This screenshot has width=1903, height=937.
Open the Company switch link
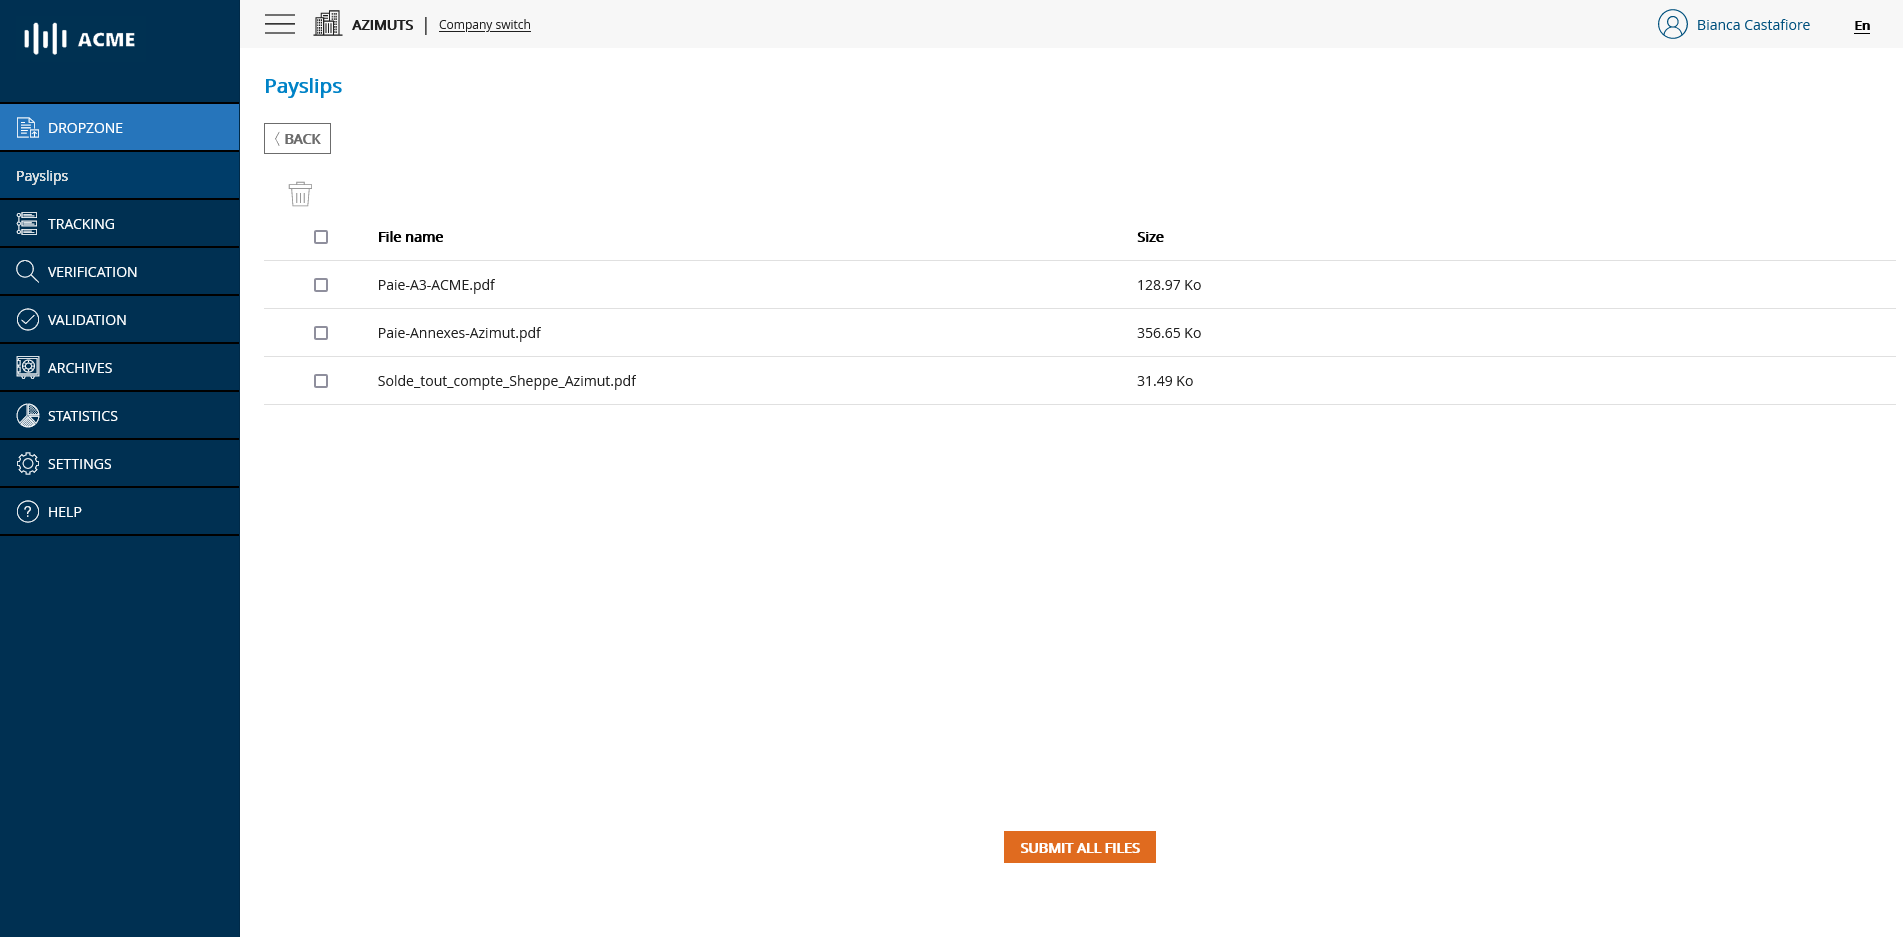(484, 24)
